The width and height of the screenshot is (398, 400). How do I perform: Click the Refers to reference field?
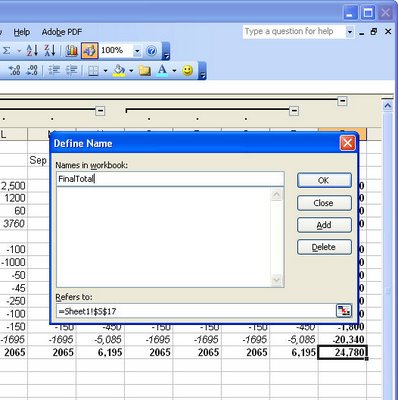196,311
